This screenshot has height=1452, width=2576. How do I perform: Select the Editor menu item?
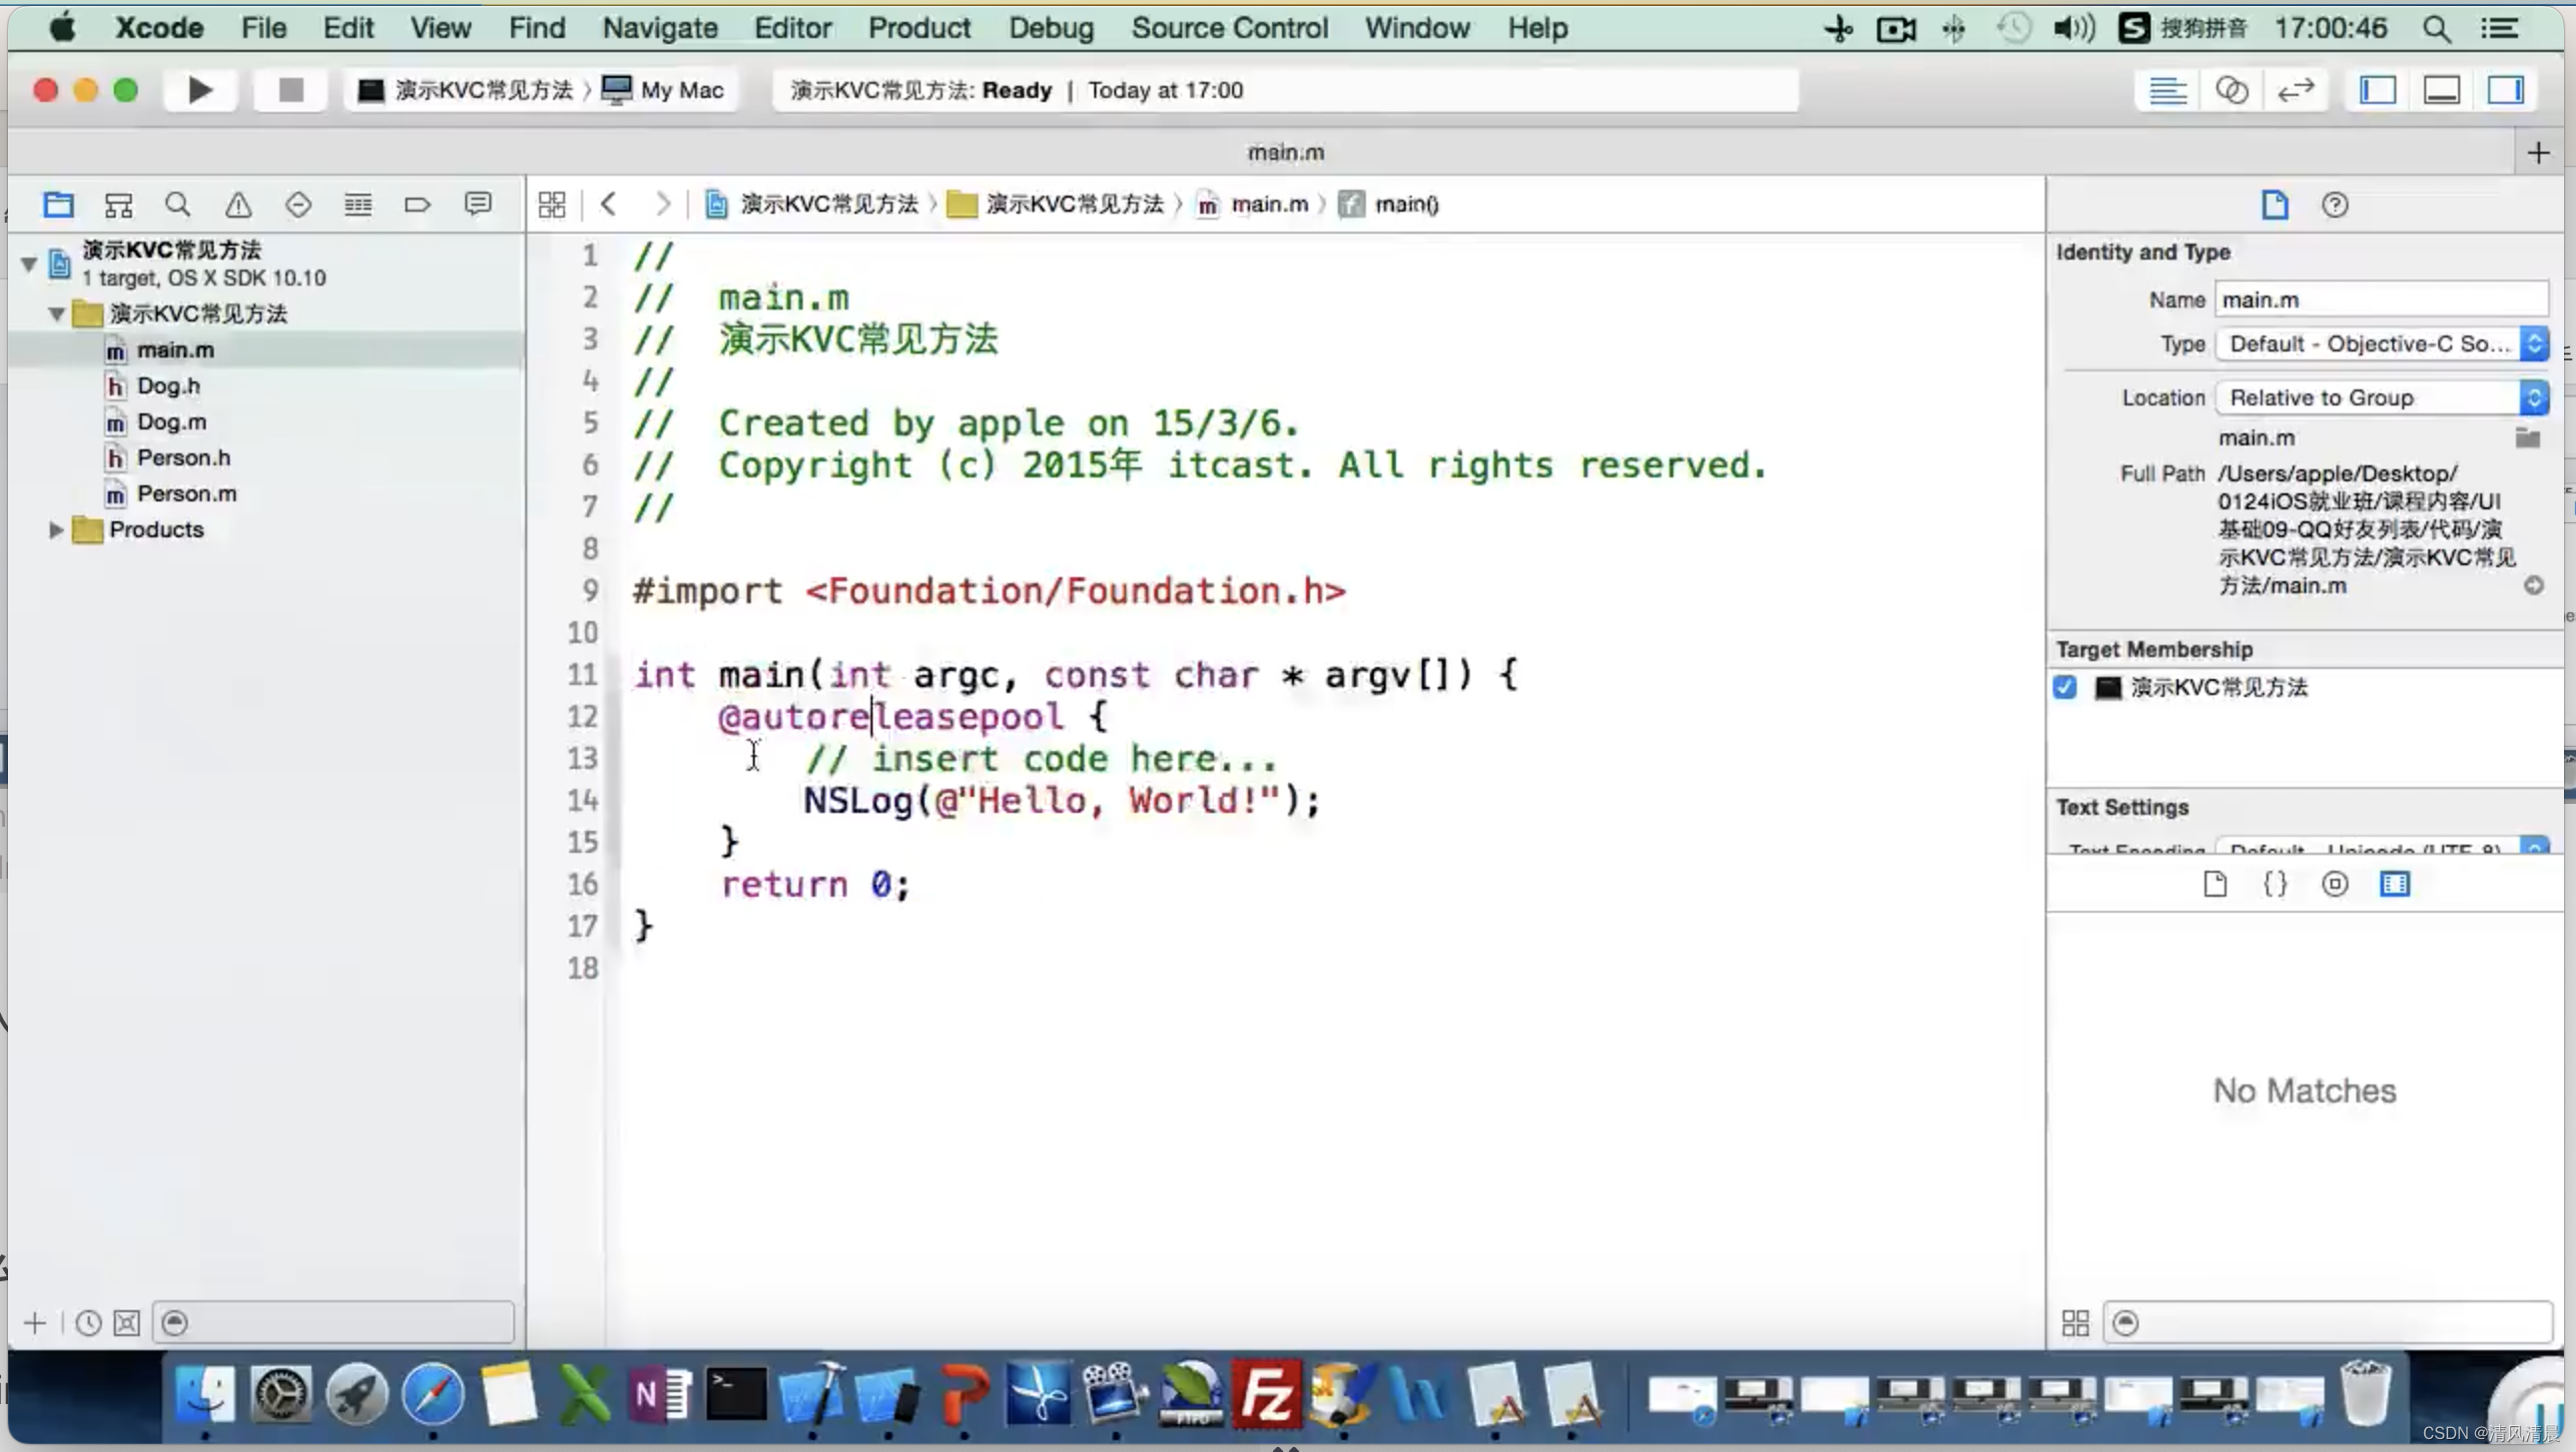(793, 28)
